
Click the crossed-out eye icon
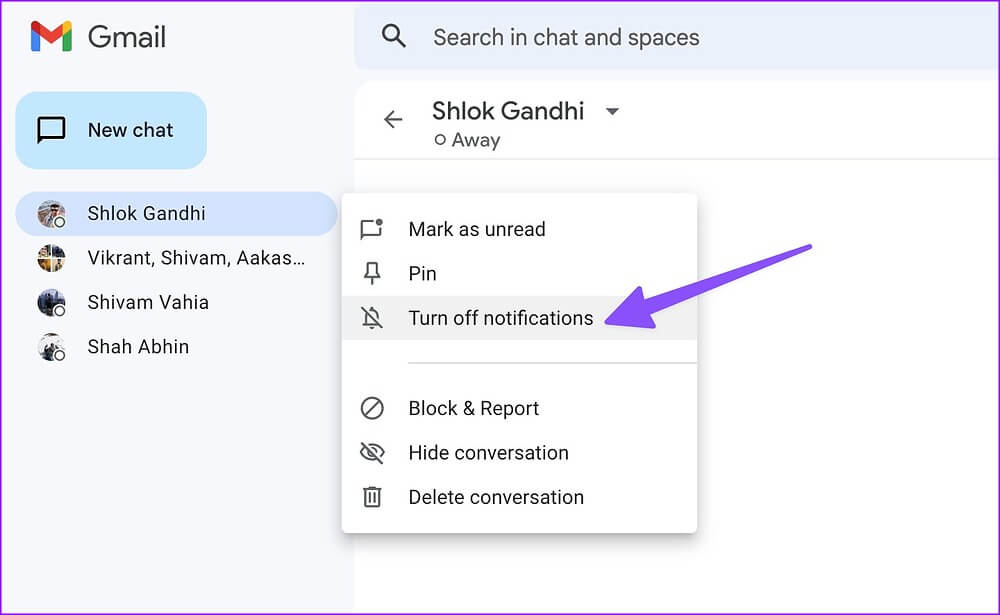click(372, 453)
